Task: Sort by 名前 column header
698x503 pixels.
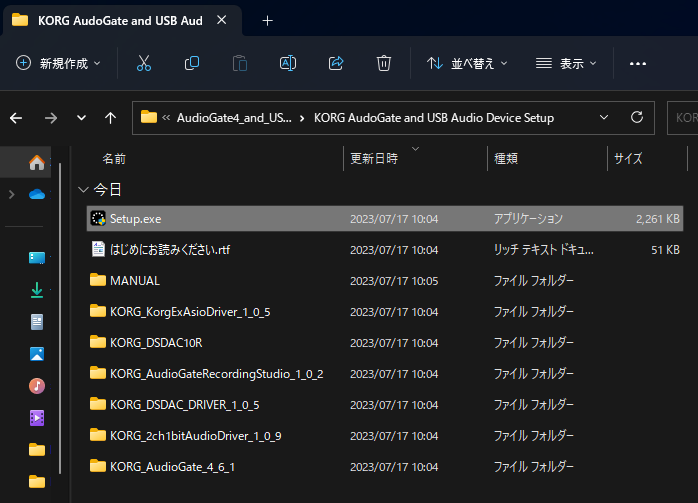Action: coord(114,158)
